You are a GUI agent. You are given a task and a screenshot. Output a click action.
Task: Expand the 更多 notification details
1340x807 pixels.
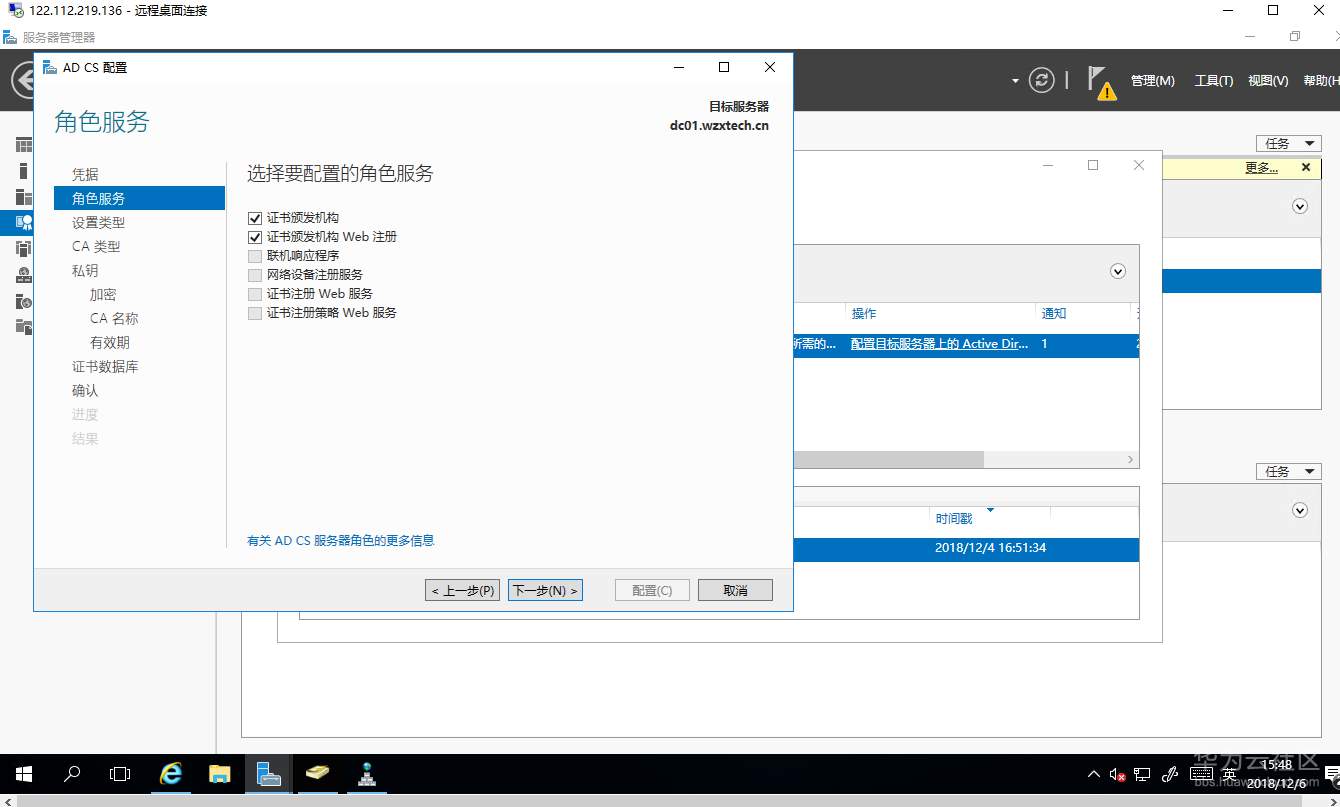pyautogui.click(x=1261, y=167)
